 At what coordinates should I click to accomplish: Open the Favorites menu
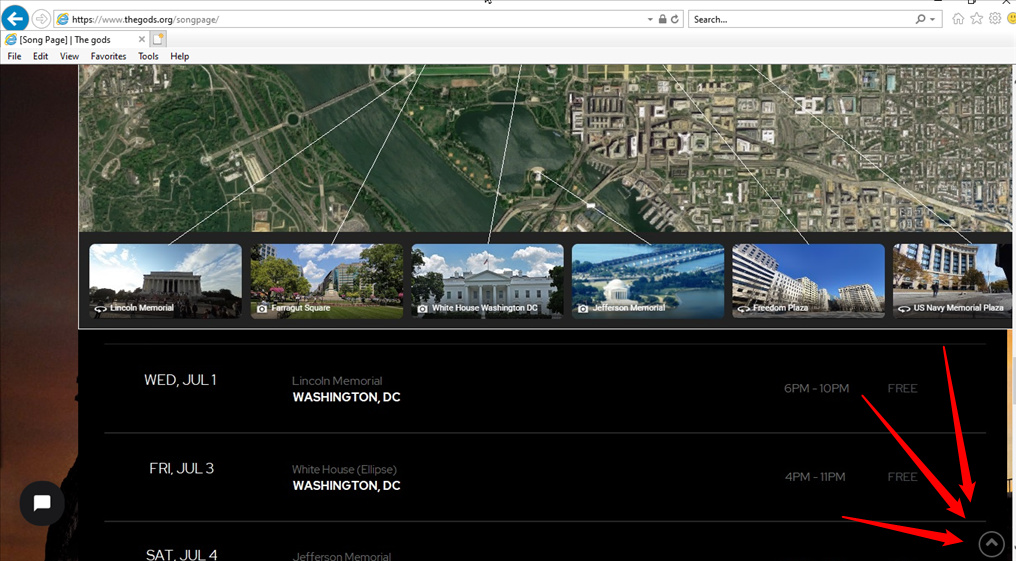(108, 56)
